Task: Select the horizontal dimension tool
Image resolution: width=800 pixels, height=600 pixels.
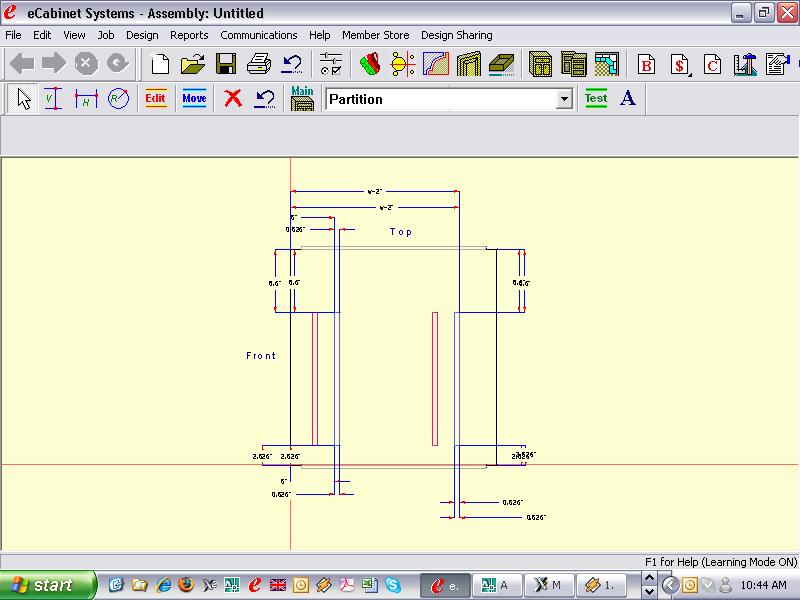Action: point(86,98)
